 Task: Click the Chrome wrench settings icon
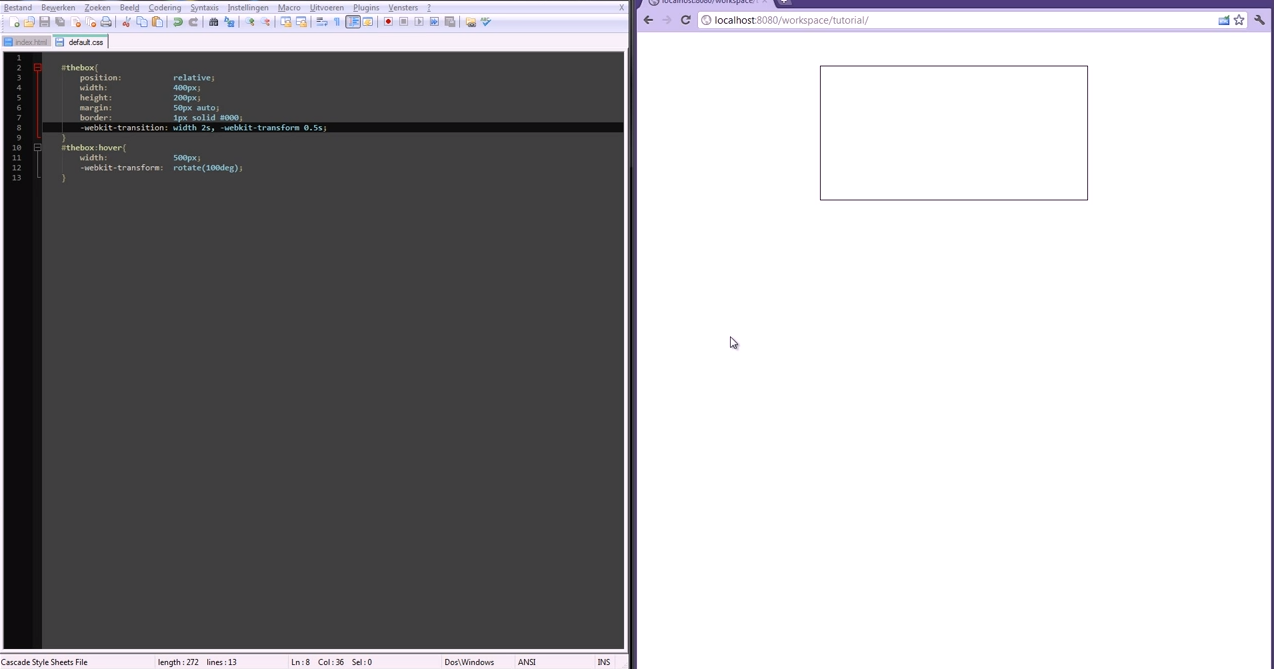pyautogui.click(x=1259, y=20)
